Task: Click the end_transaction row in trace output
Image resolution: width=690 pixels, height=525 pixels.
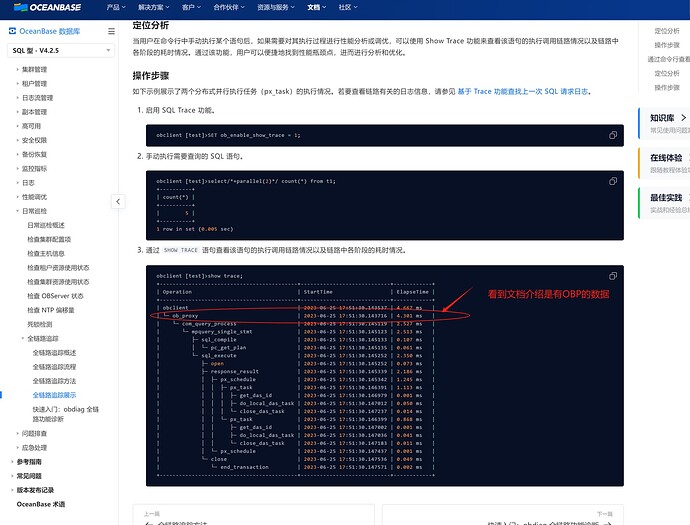Action: tap(295, 467)
